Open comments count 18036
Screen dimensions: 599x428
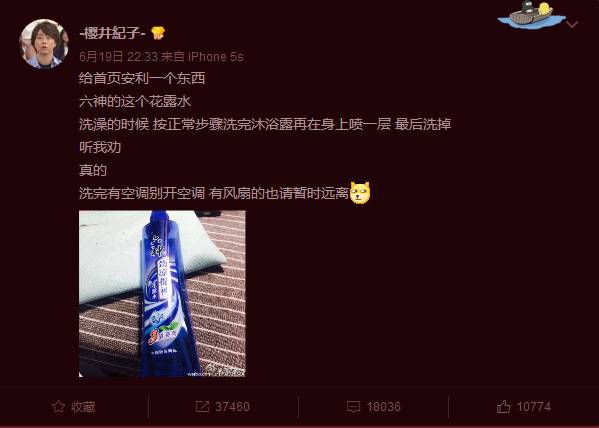(384, 407)
